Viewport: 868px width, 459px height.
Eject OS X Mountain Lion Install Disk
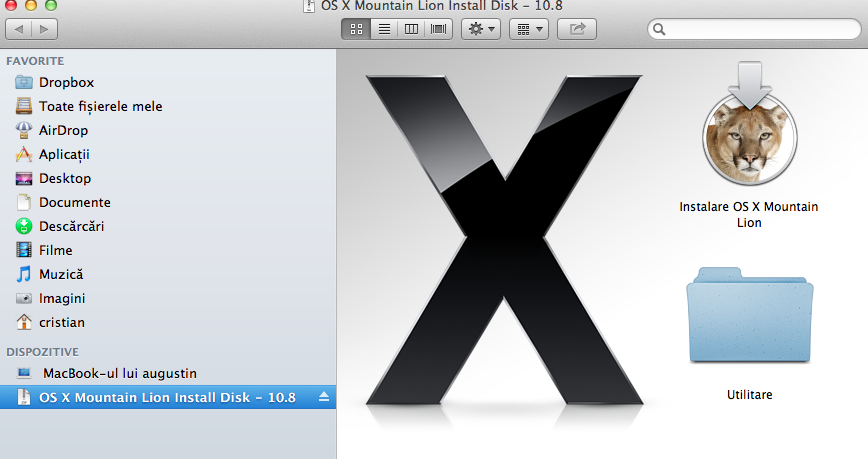(x=324, y=397)
